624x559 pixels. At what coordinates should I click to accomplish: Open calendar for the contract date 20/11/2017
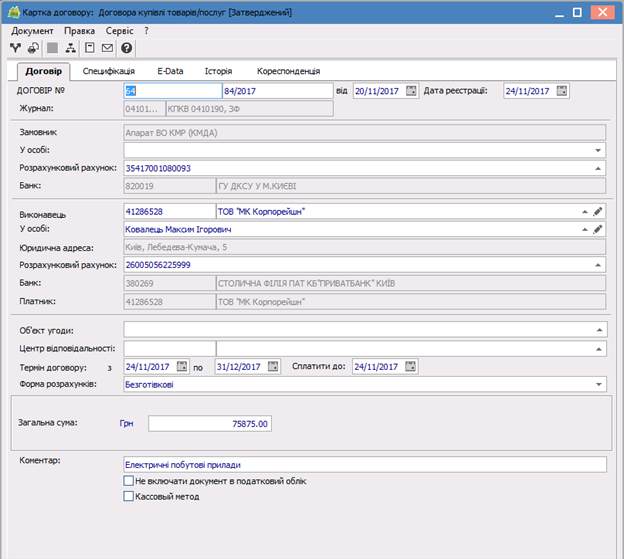pyautogui.click(x=410, y=91)
